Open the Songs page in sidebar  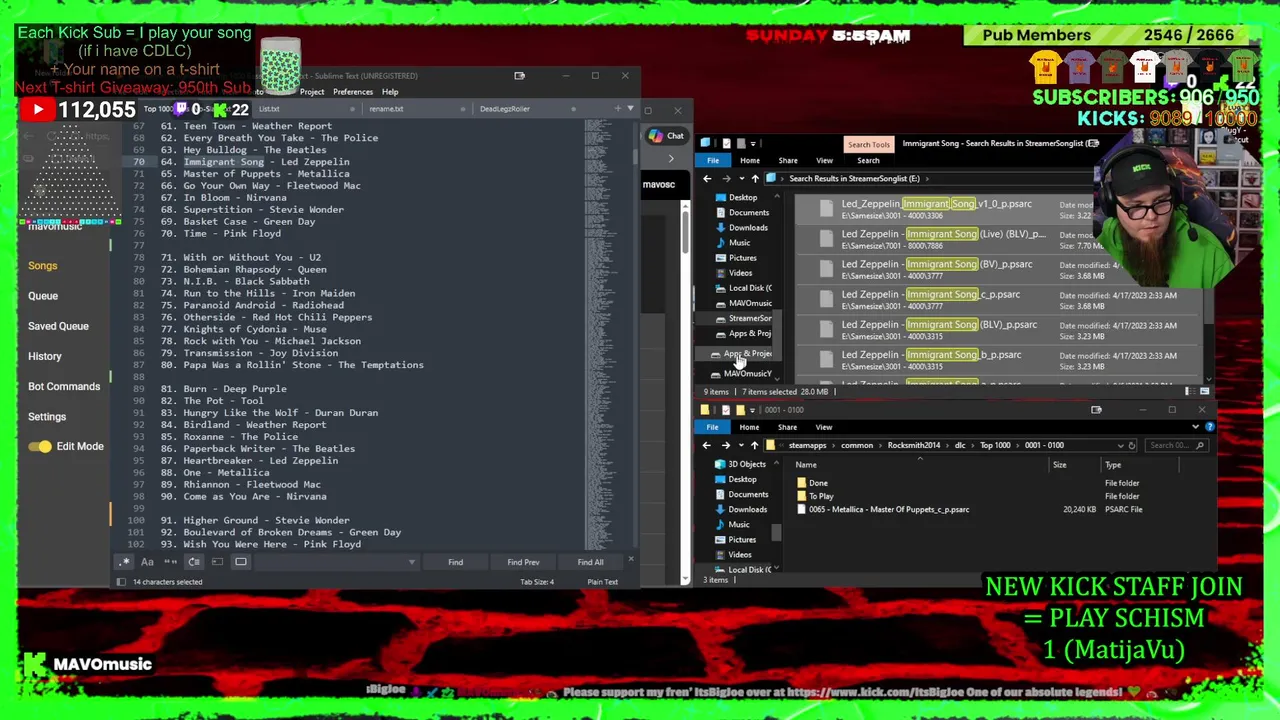click(x=43, y=266)
